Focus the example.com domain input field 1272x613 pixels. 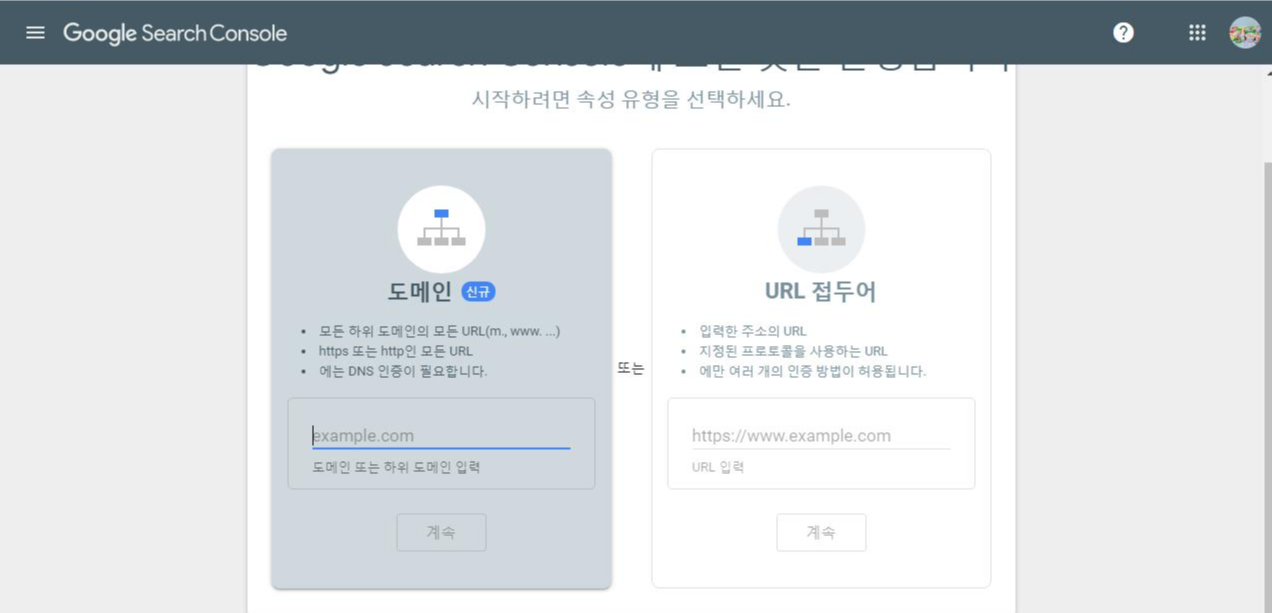(441, 436)
